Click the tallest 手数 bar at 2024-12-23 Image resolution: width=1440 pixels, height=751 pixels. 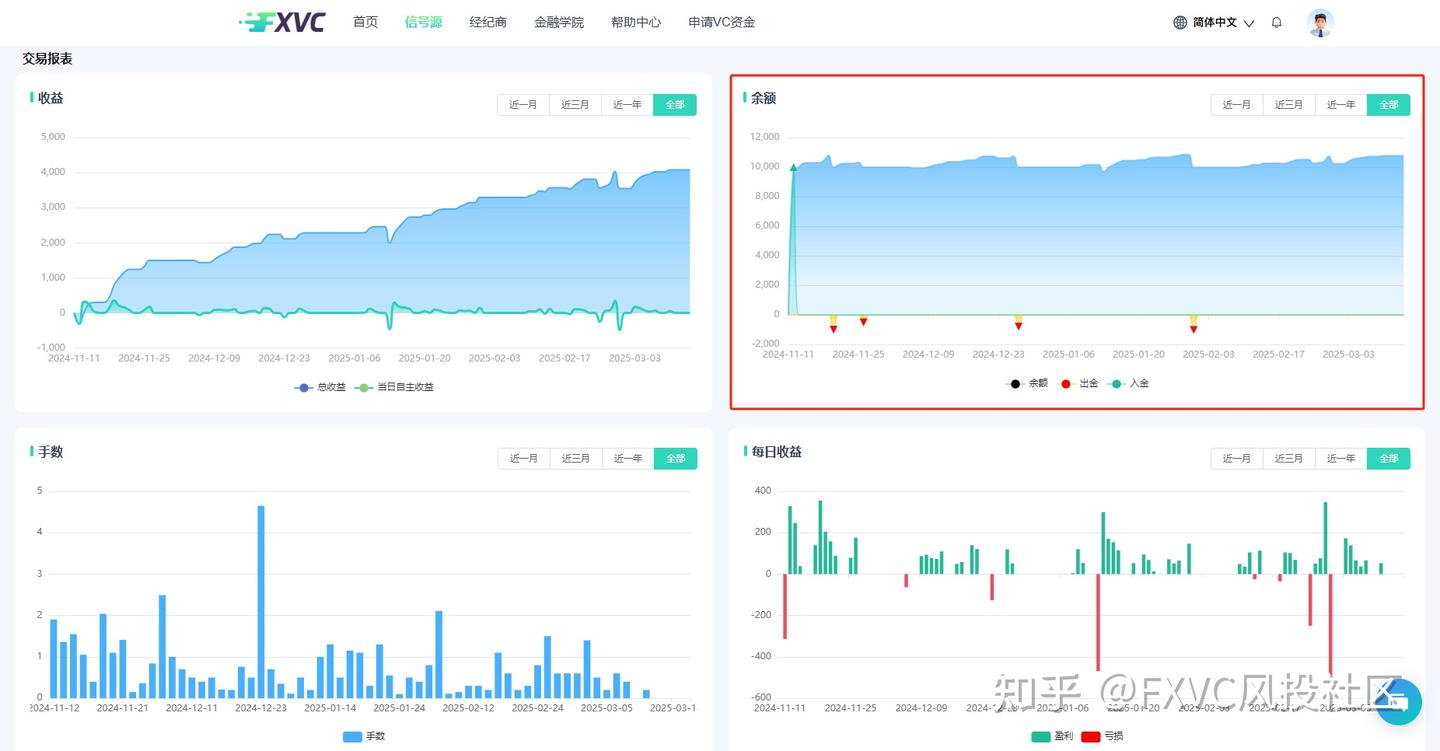pos(261,601)
